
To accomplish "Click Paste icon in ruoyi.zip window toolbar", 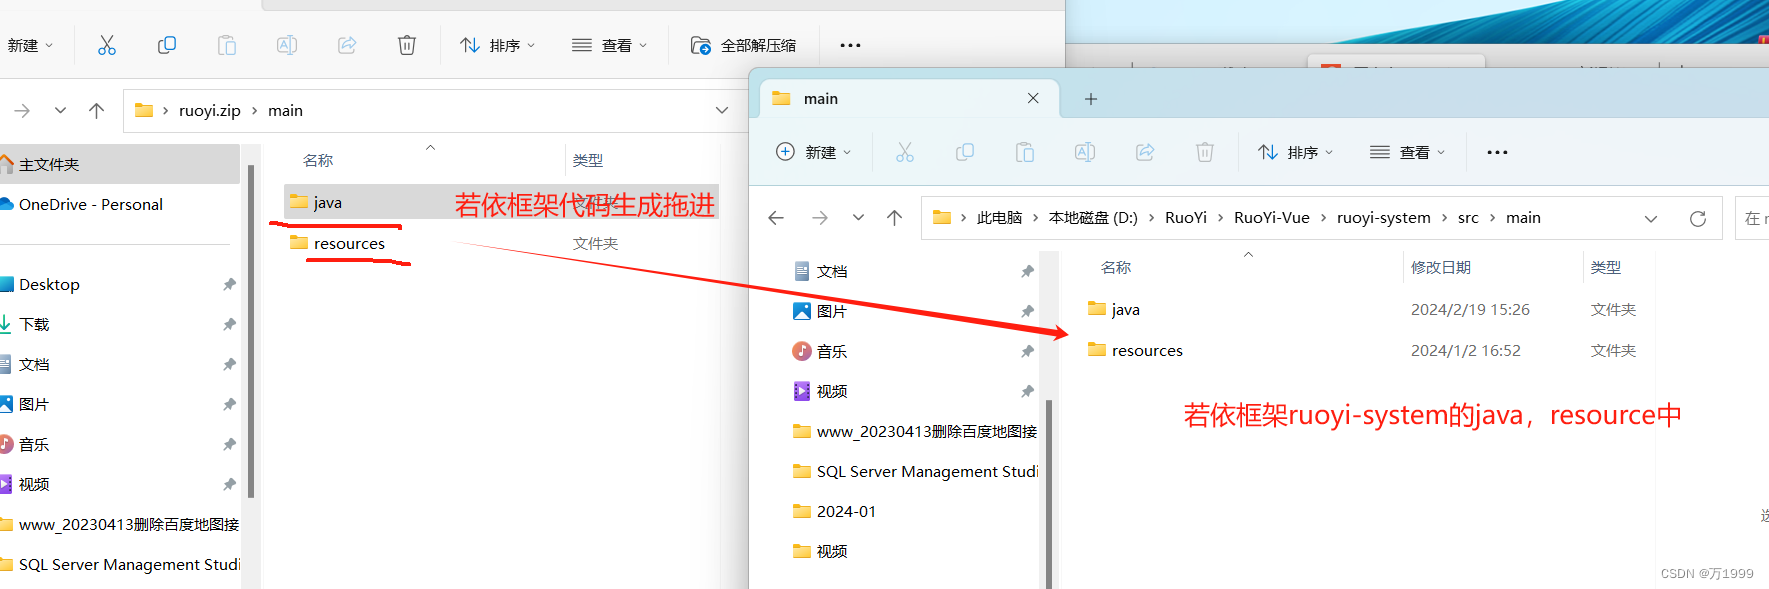I will [227, 45].
